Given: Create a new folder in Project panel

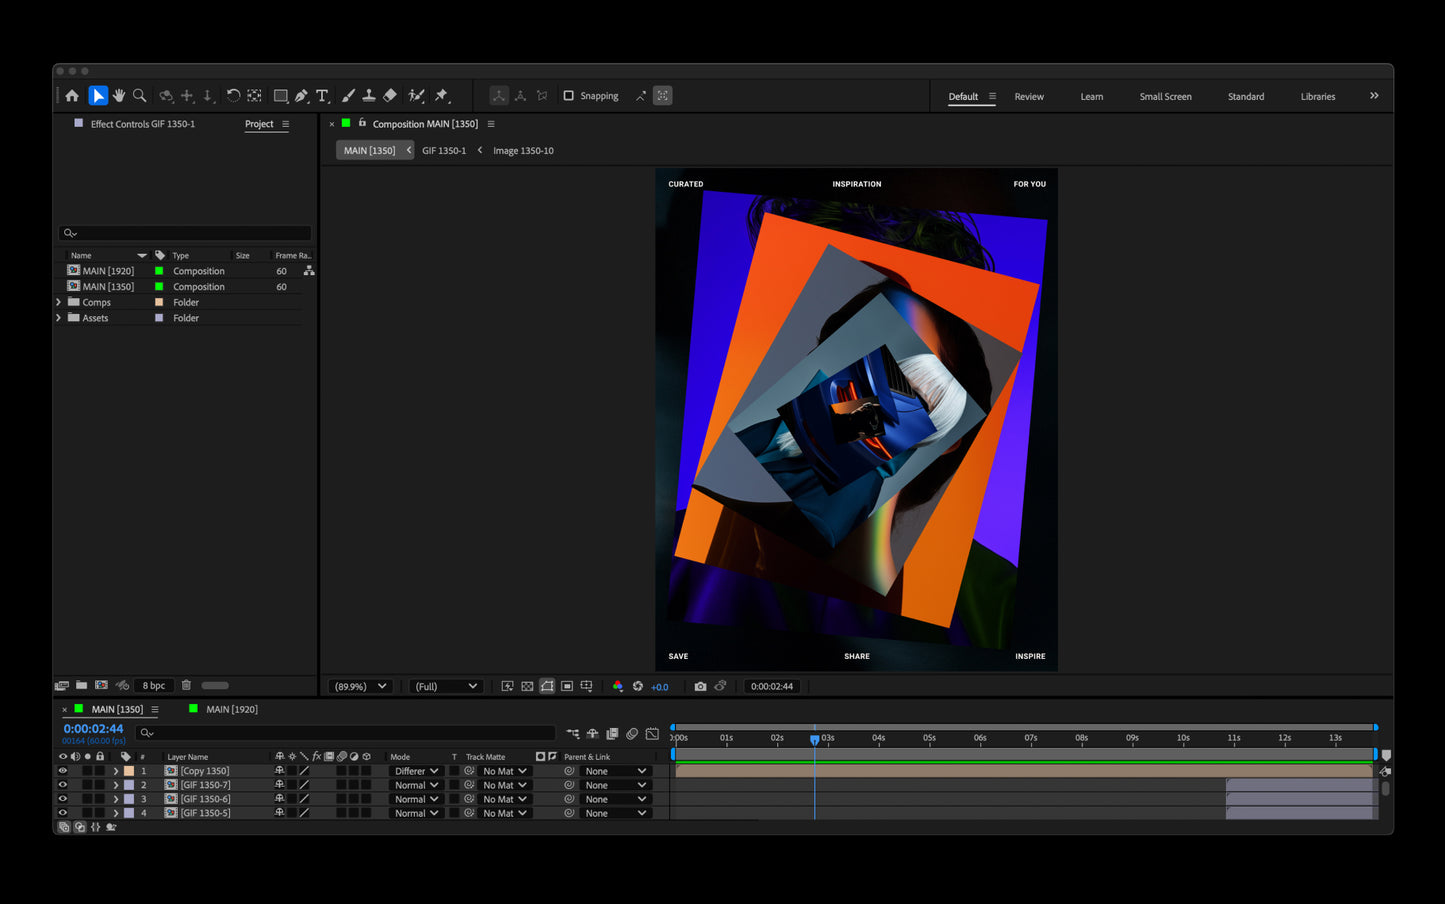Looking at the screenshot, I should pyautogui.click(x=82, y=685).
